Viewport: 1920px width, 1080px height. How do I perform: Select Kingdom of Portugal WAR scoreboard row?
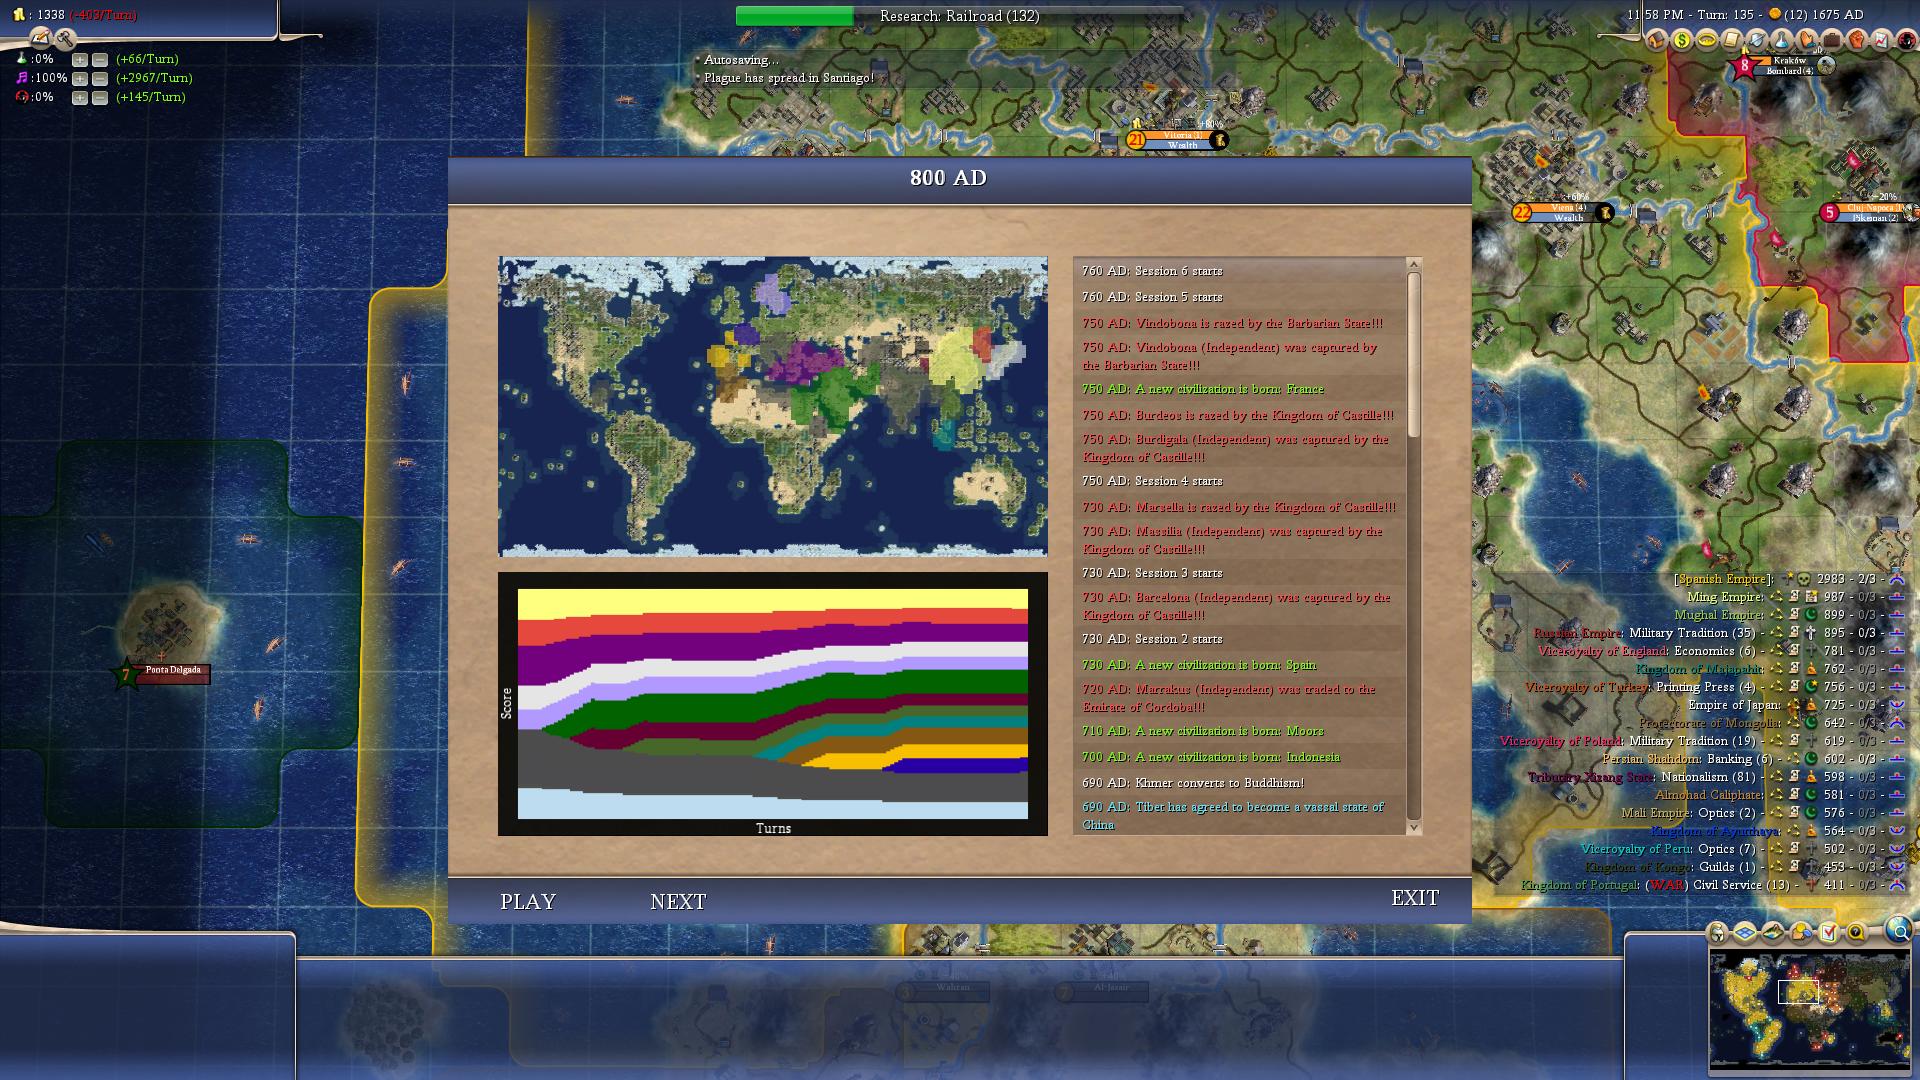1713,885
